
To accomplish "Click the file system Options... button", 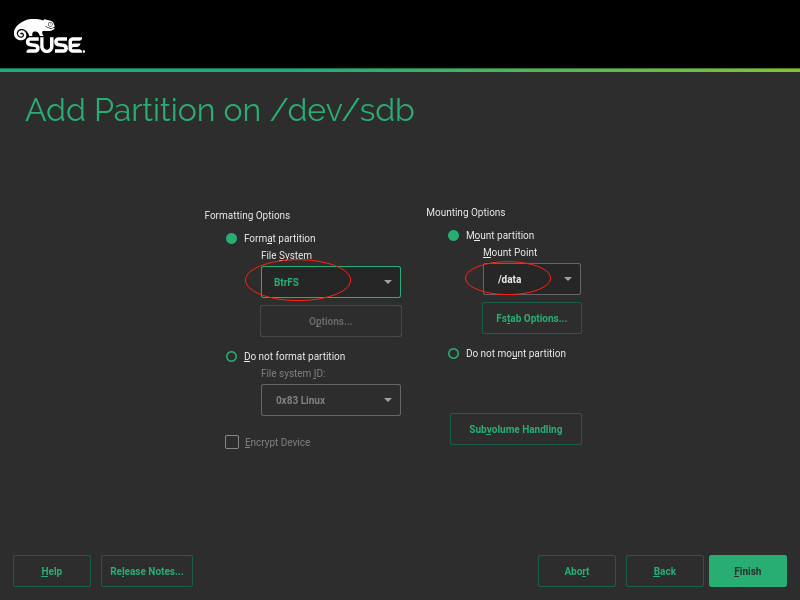I will 331,321.
